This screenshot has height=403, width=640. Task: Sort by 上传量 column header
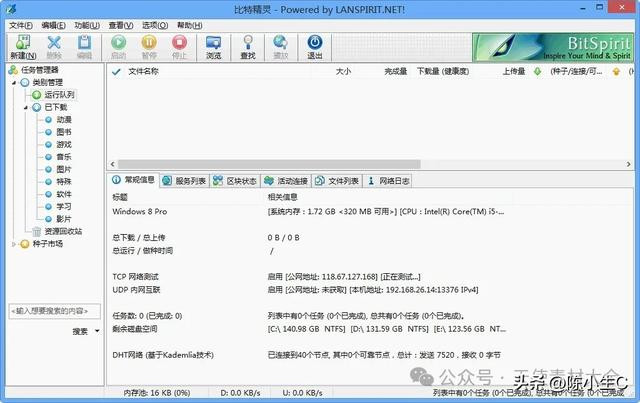tap(513, 71)
